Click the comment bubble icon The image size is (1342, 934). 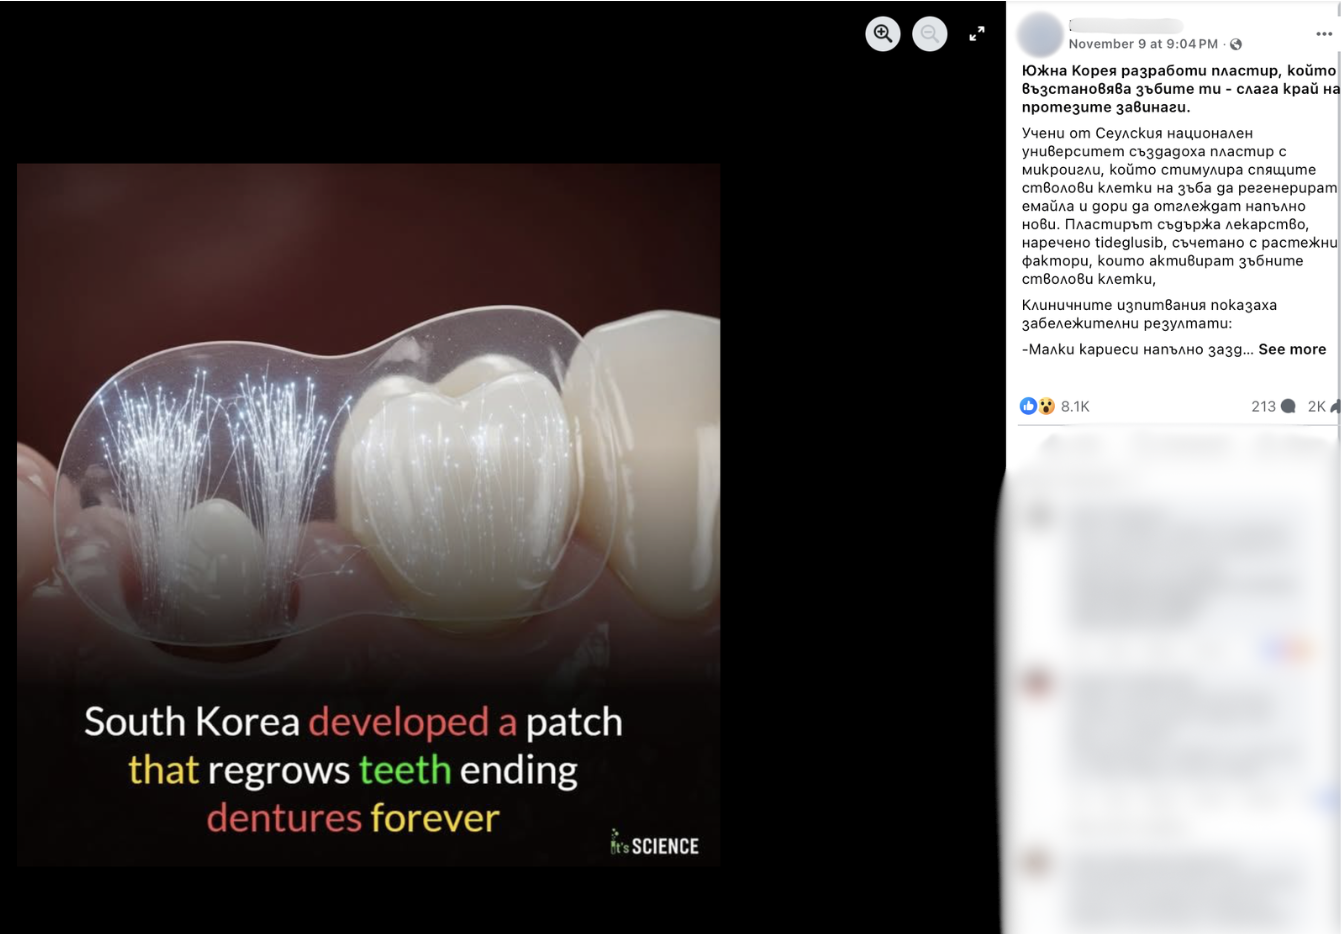click(1288, 406)
